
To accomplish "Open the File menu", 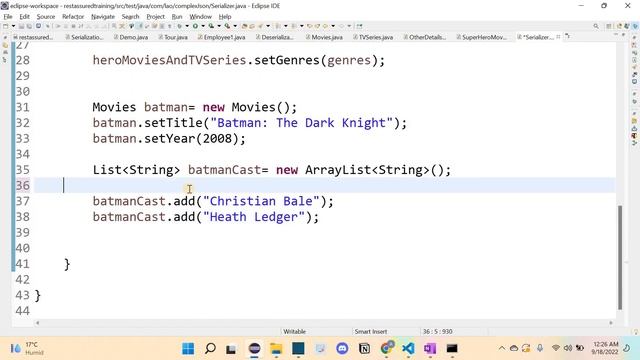I will tap(8, 17).
